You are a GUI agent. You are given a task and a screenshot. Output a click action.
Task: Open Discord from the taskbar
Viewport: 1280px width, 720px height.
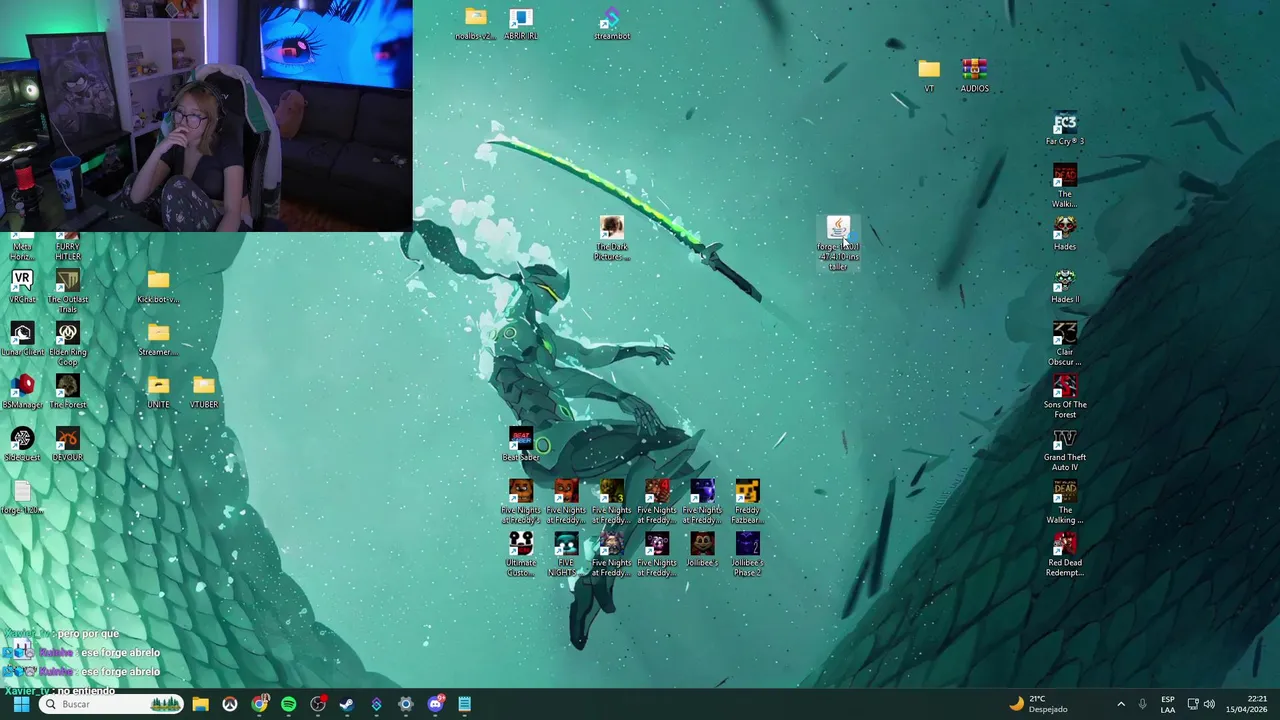[435, 704]
